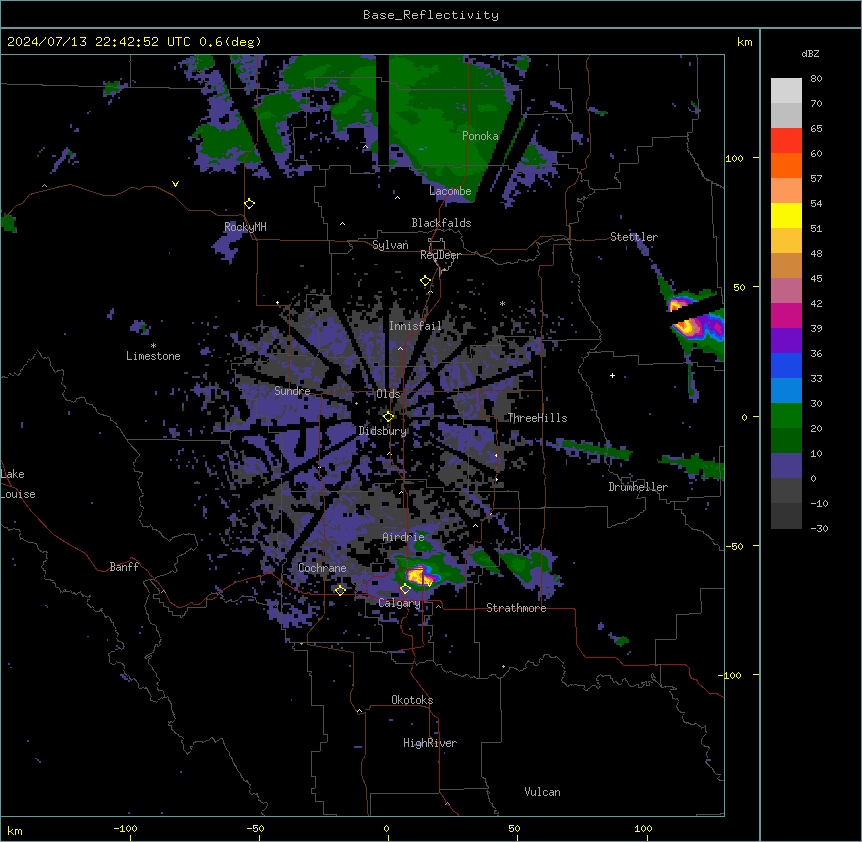862x842 pixels.
Task: Click the dBZ legend heading
Action: pyautogui.click(x=810, y=53)
